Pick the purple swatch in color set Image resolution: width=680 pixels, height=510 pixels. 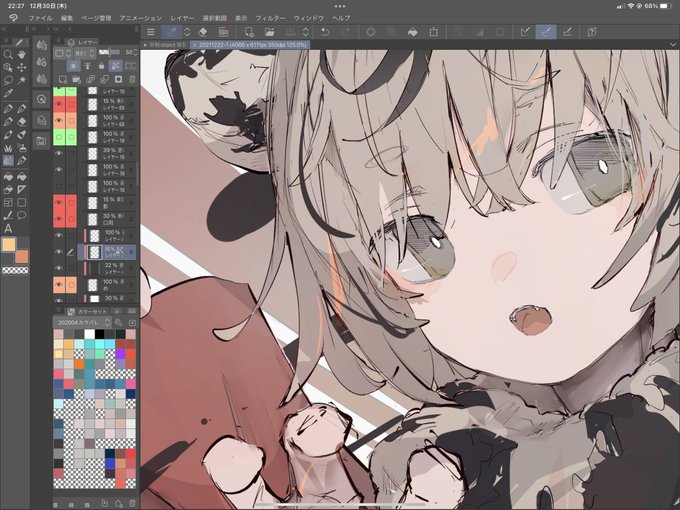[120, 354]
